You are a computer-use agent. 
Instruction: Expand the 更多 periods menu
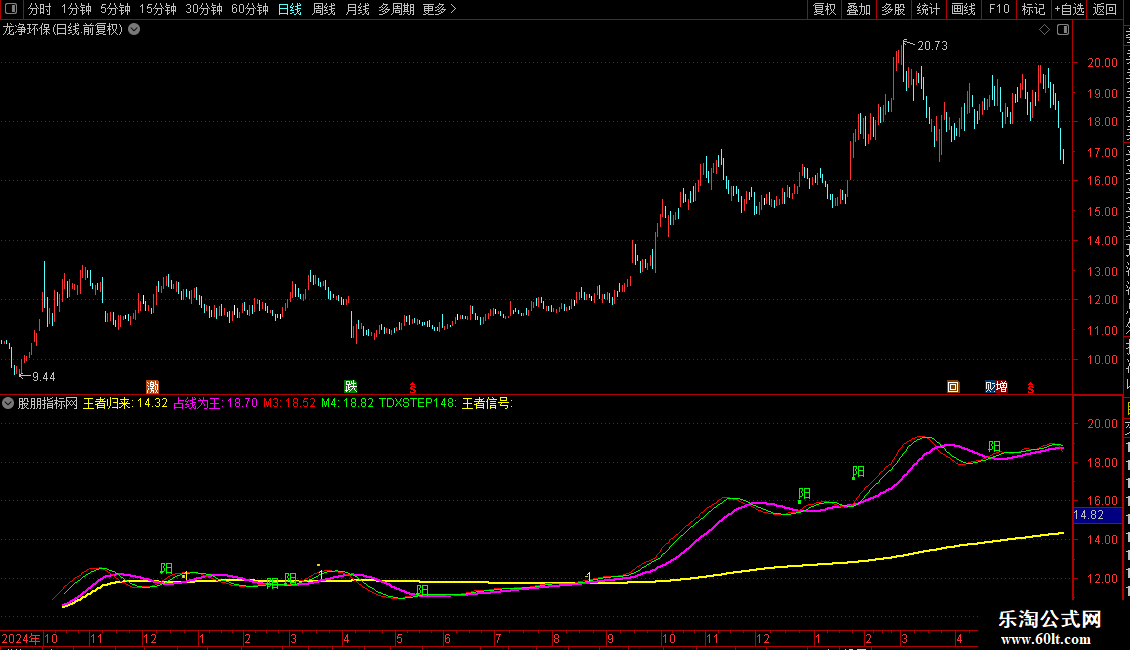click(439, 9)
